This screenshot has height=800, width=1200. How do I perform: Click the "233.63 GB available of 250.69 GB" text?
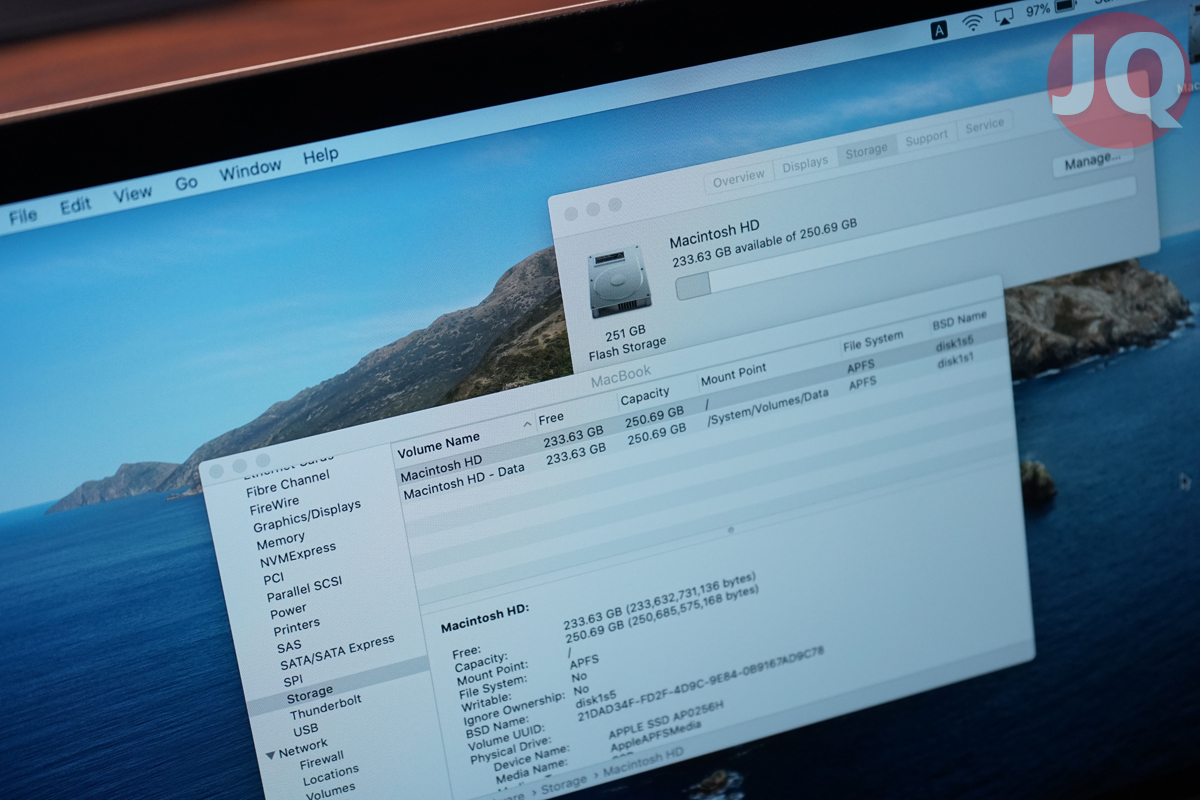(x=763, y=244)
